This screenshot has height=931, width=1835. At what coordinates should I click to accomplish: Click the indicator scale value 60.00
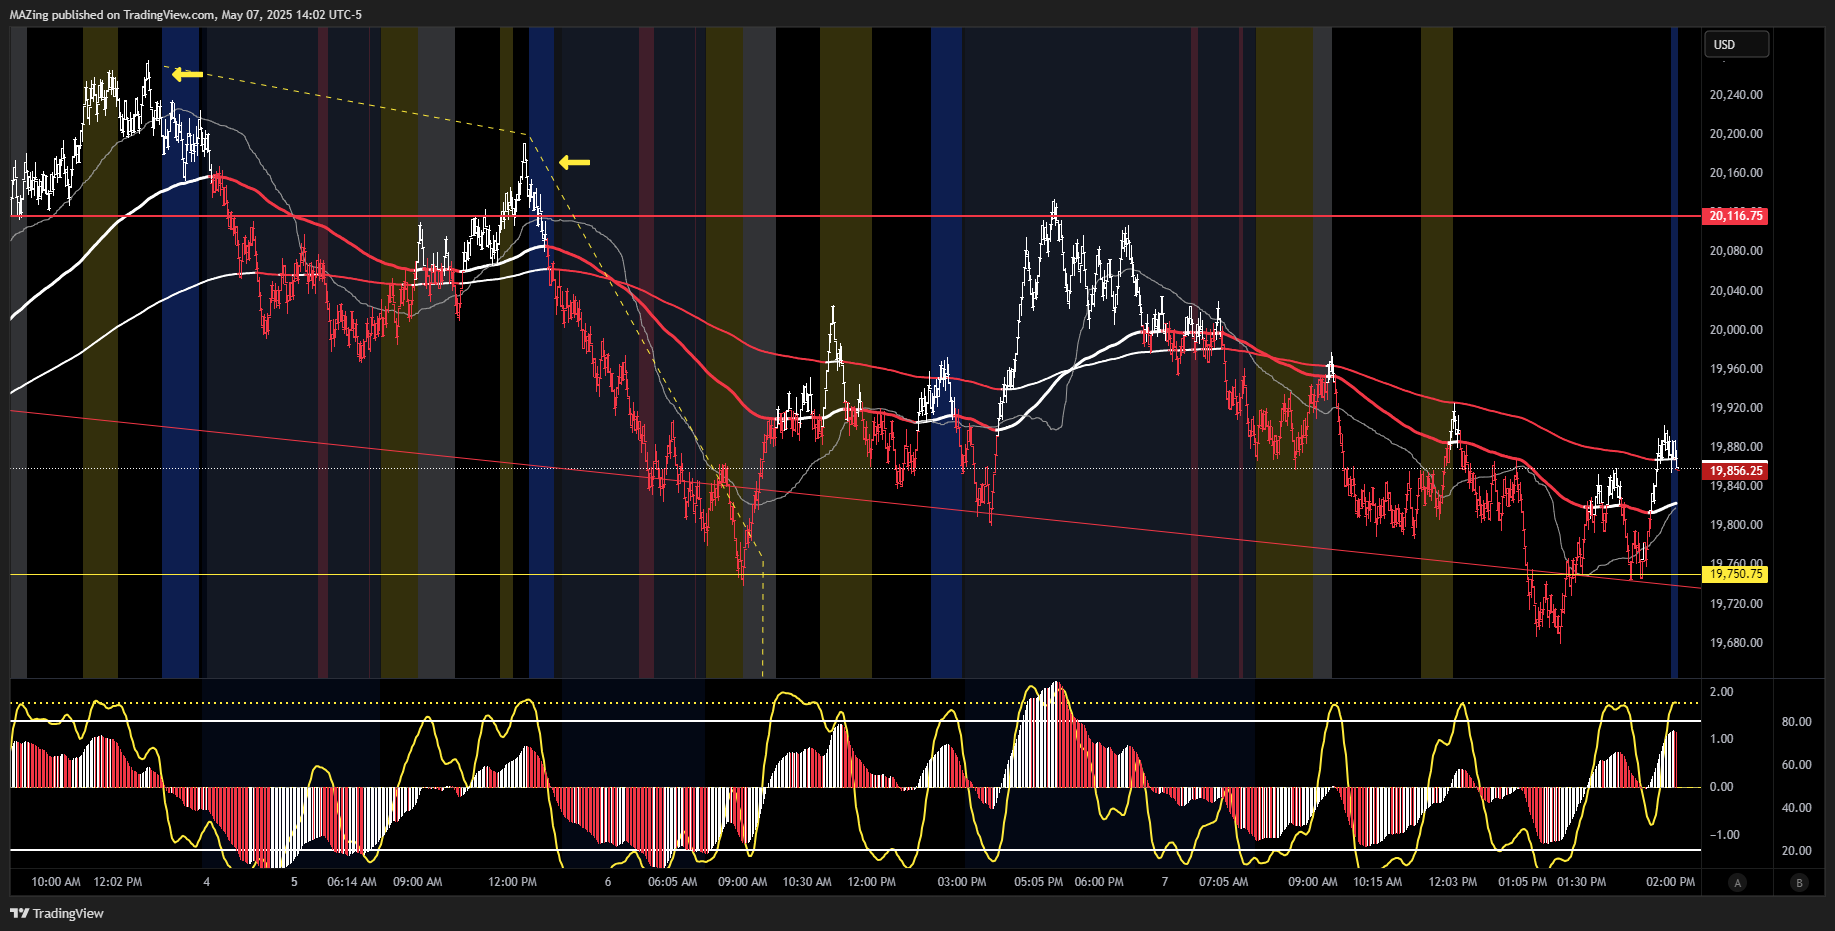[x=1797, y=765]
